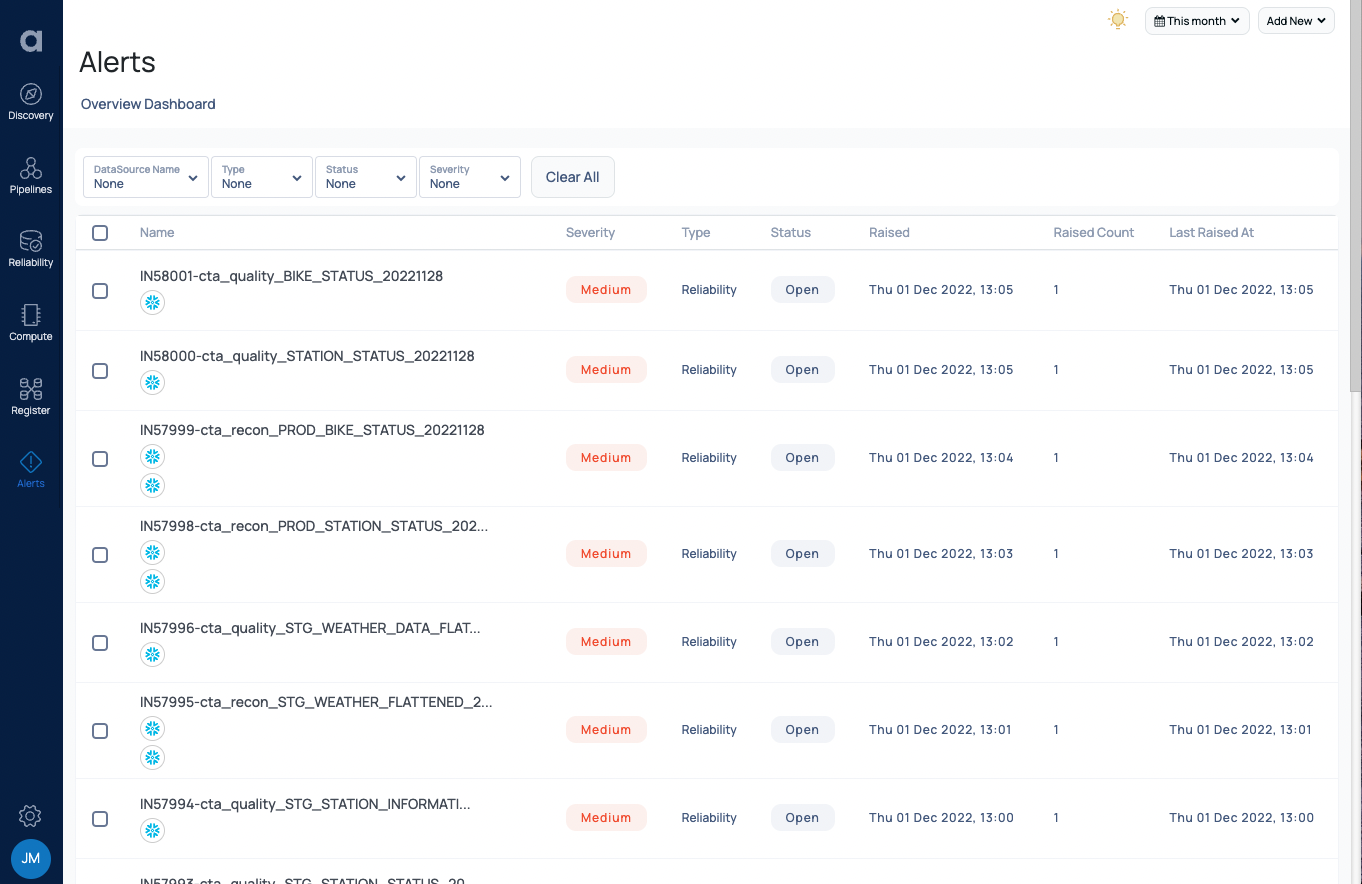Image resolution: width=1362 pixels, height=884 pixels.
Task: Click the Snowflake datasource icon under IN58001
Action: [152, 302]
